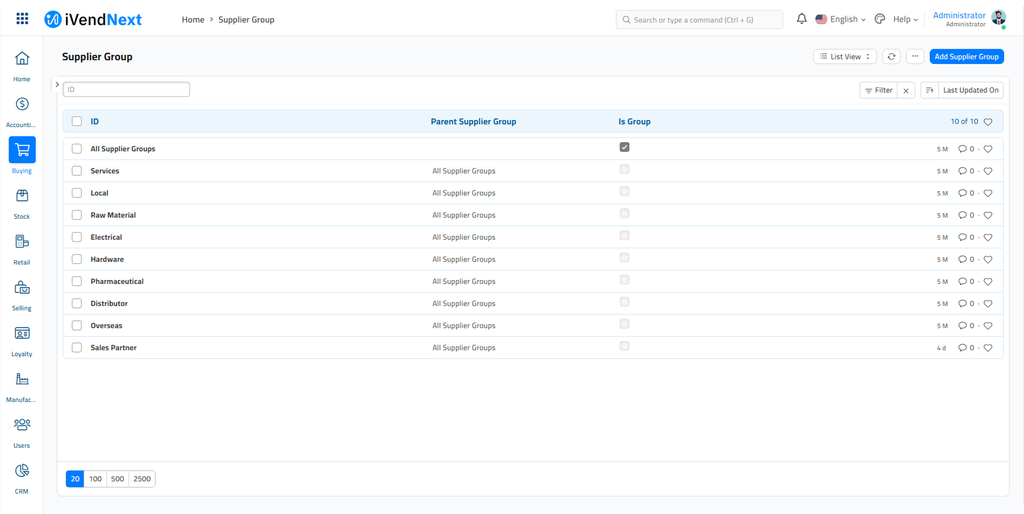
Task: Open the English language dropdown
Action: (x=840, y=20)
